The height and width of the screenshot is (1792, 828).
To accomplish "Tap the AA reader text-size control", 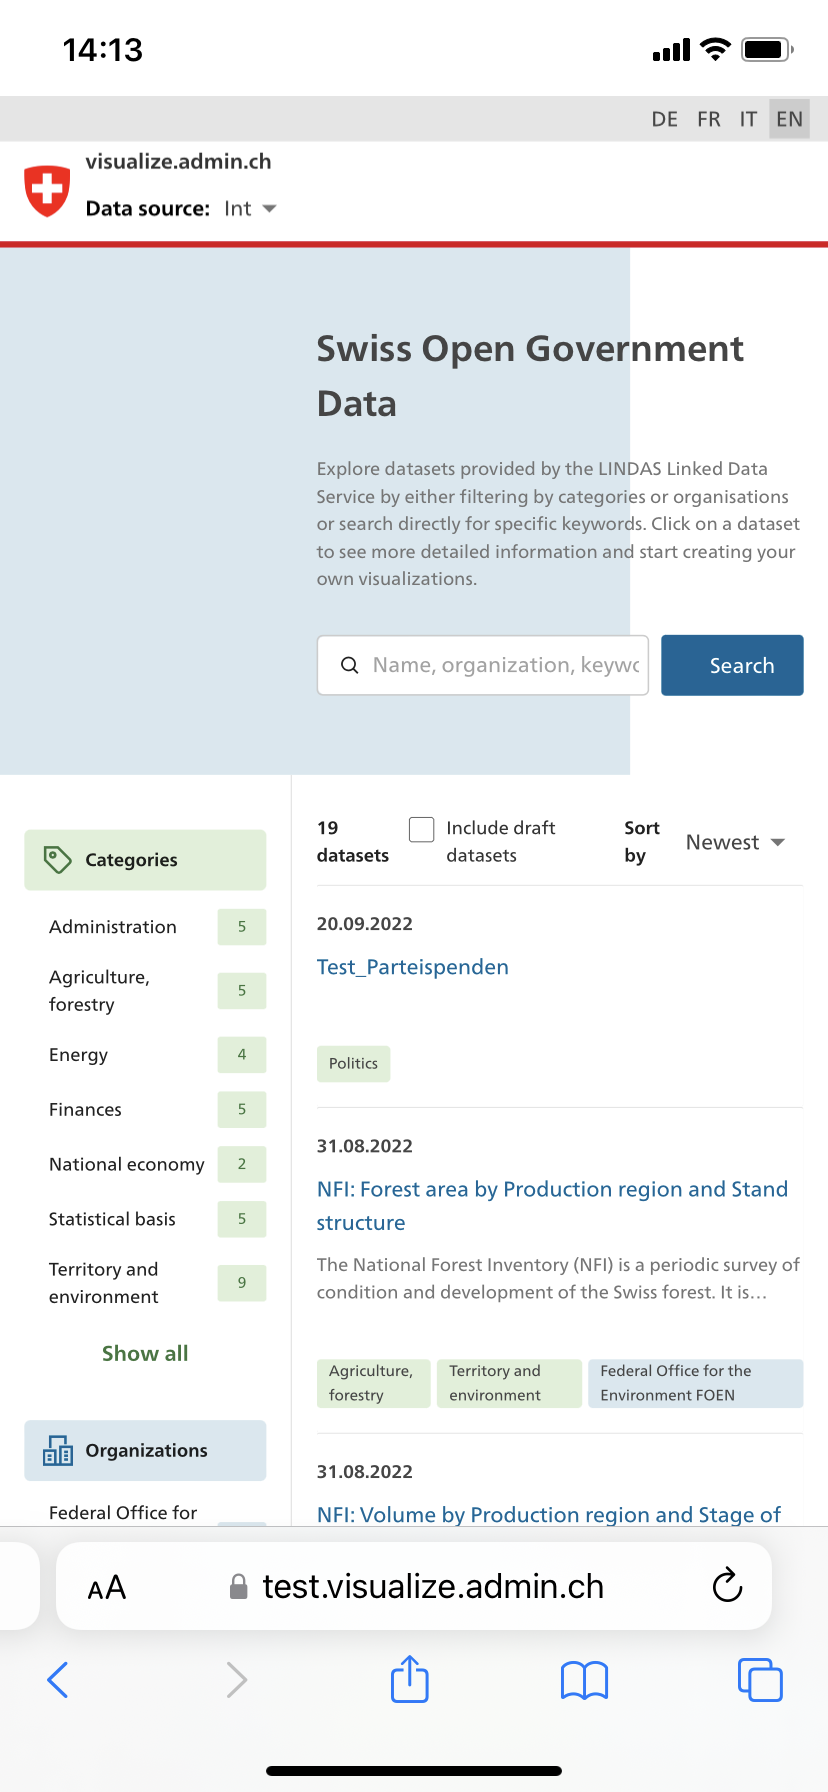I will point(107,1587).
